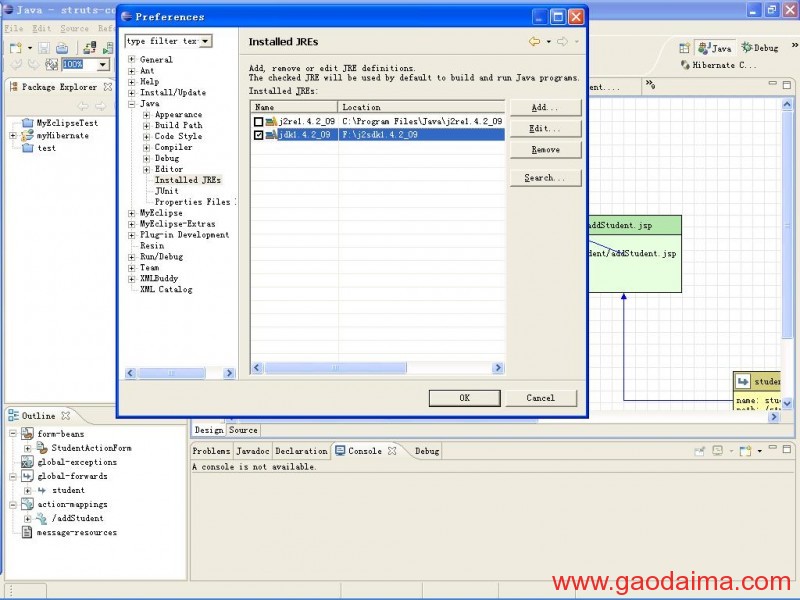Click Cancel in Preferences dialog
This screenshot has height=600, width=800.
(x=541, y=398)
